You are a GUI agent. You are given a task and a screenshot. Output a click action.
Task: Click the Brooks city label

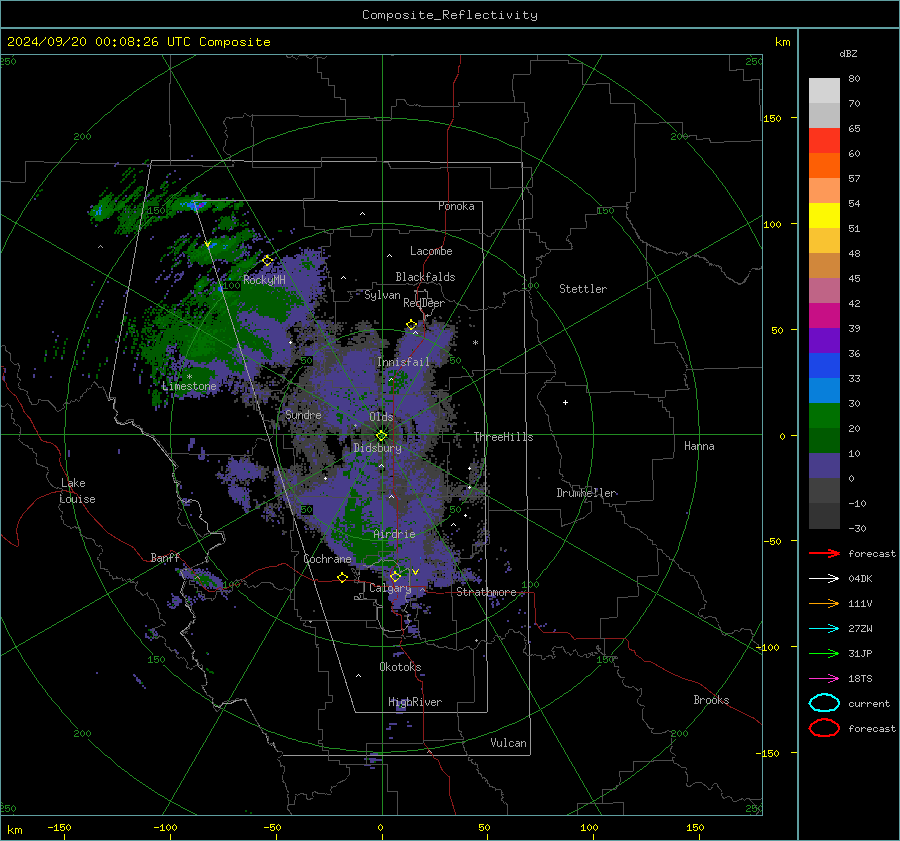(711, 700)
